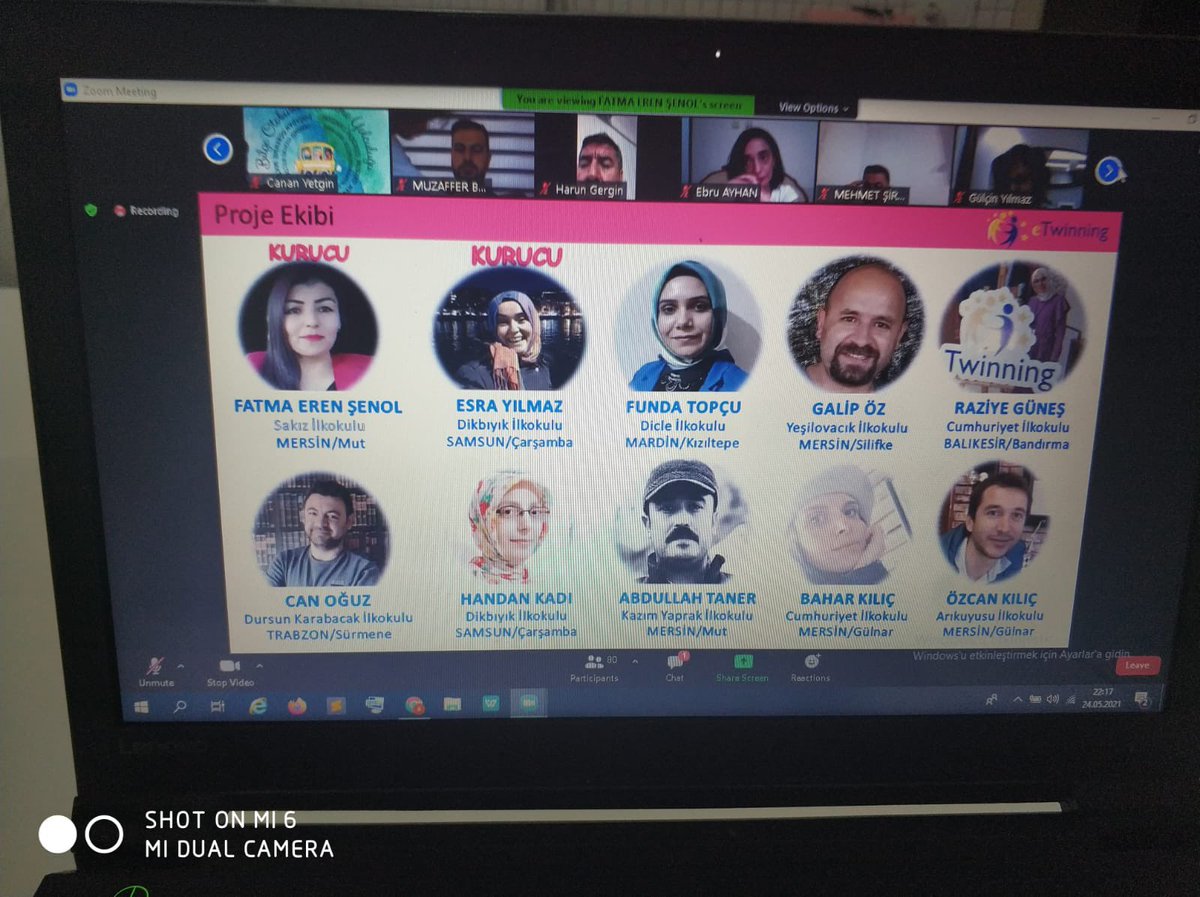This screenshot has width=1200, height=897.
Task: Open the Windows notification center
Action: tap(1142, 698)
